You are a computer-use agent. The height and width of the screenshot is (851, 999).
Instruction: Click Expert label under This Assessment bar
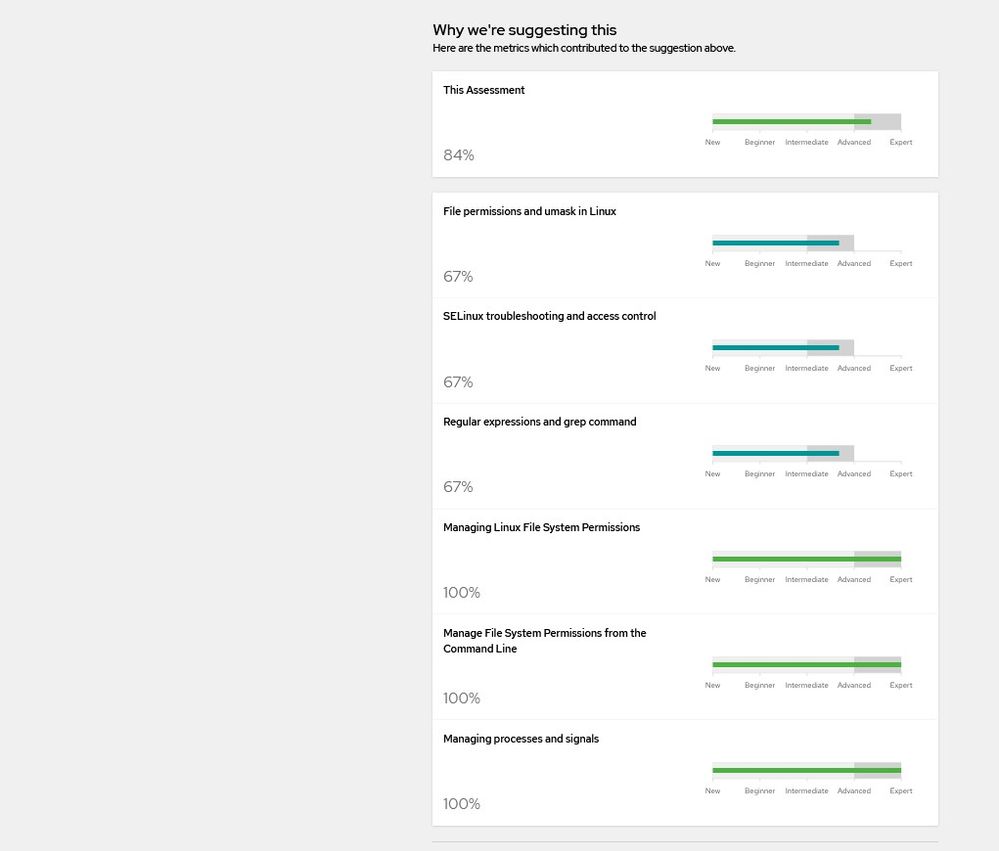[901, 142]
